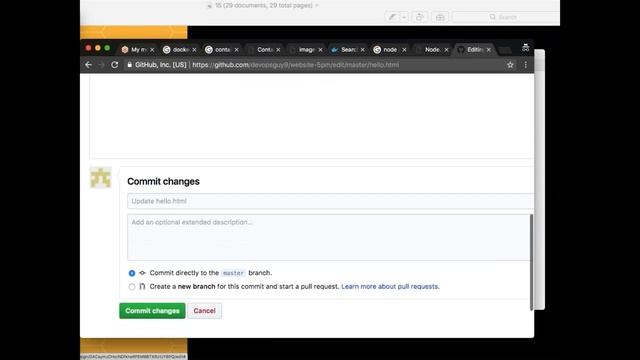Click the Search field in Preview window
The image size is (640, 360).
coord(506,17)
